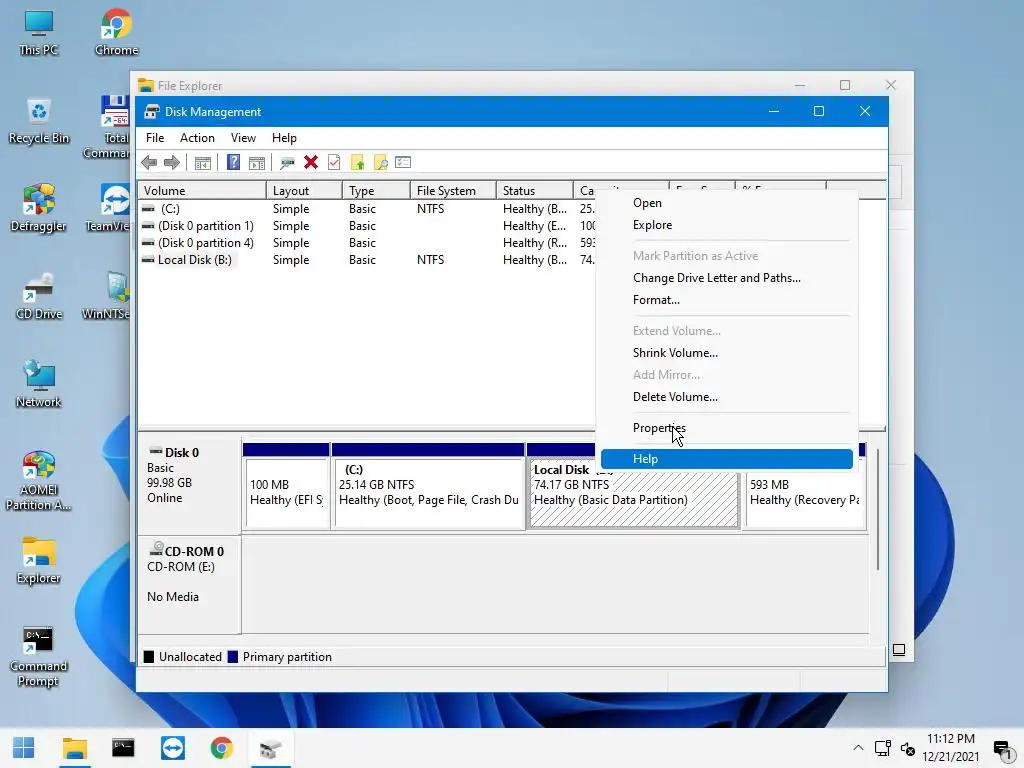Click the disk graphical view vertical scrollbar
This screenshot has width=1024, height=768.
click(878, 509)
